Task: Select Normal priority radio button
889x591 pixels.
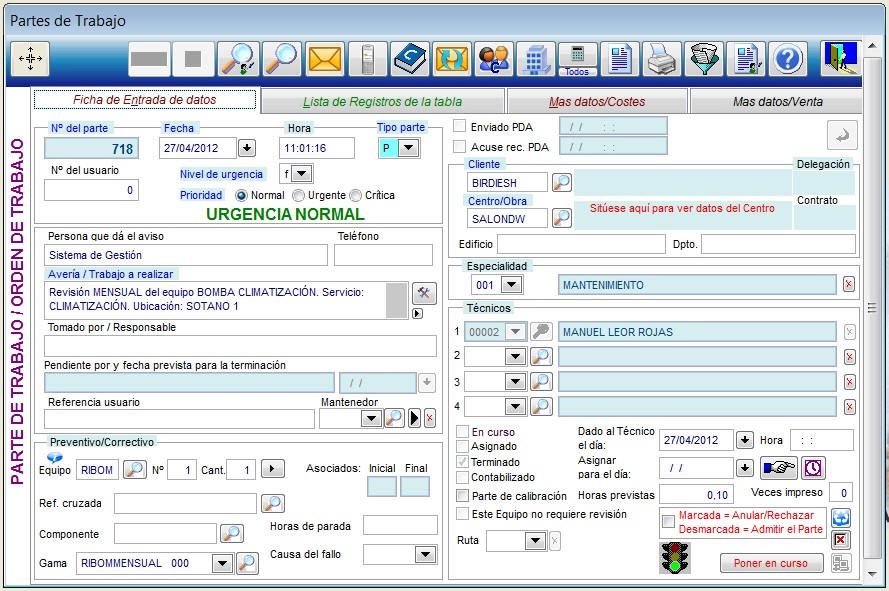Action: (x=242, y=196)
